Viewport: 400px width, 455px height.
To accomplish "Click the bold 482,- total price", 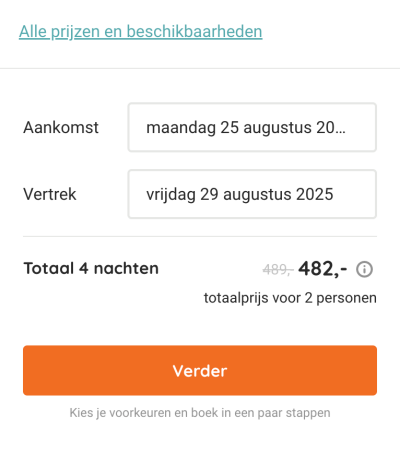I will 323,269.
